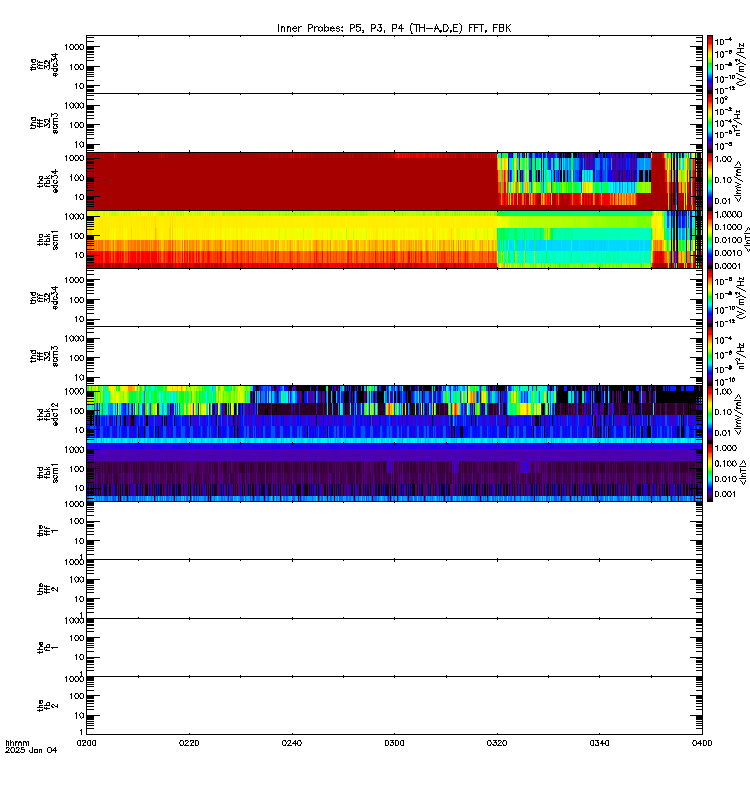Click the '0.0001' color bar tick value

pos(728,266)
